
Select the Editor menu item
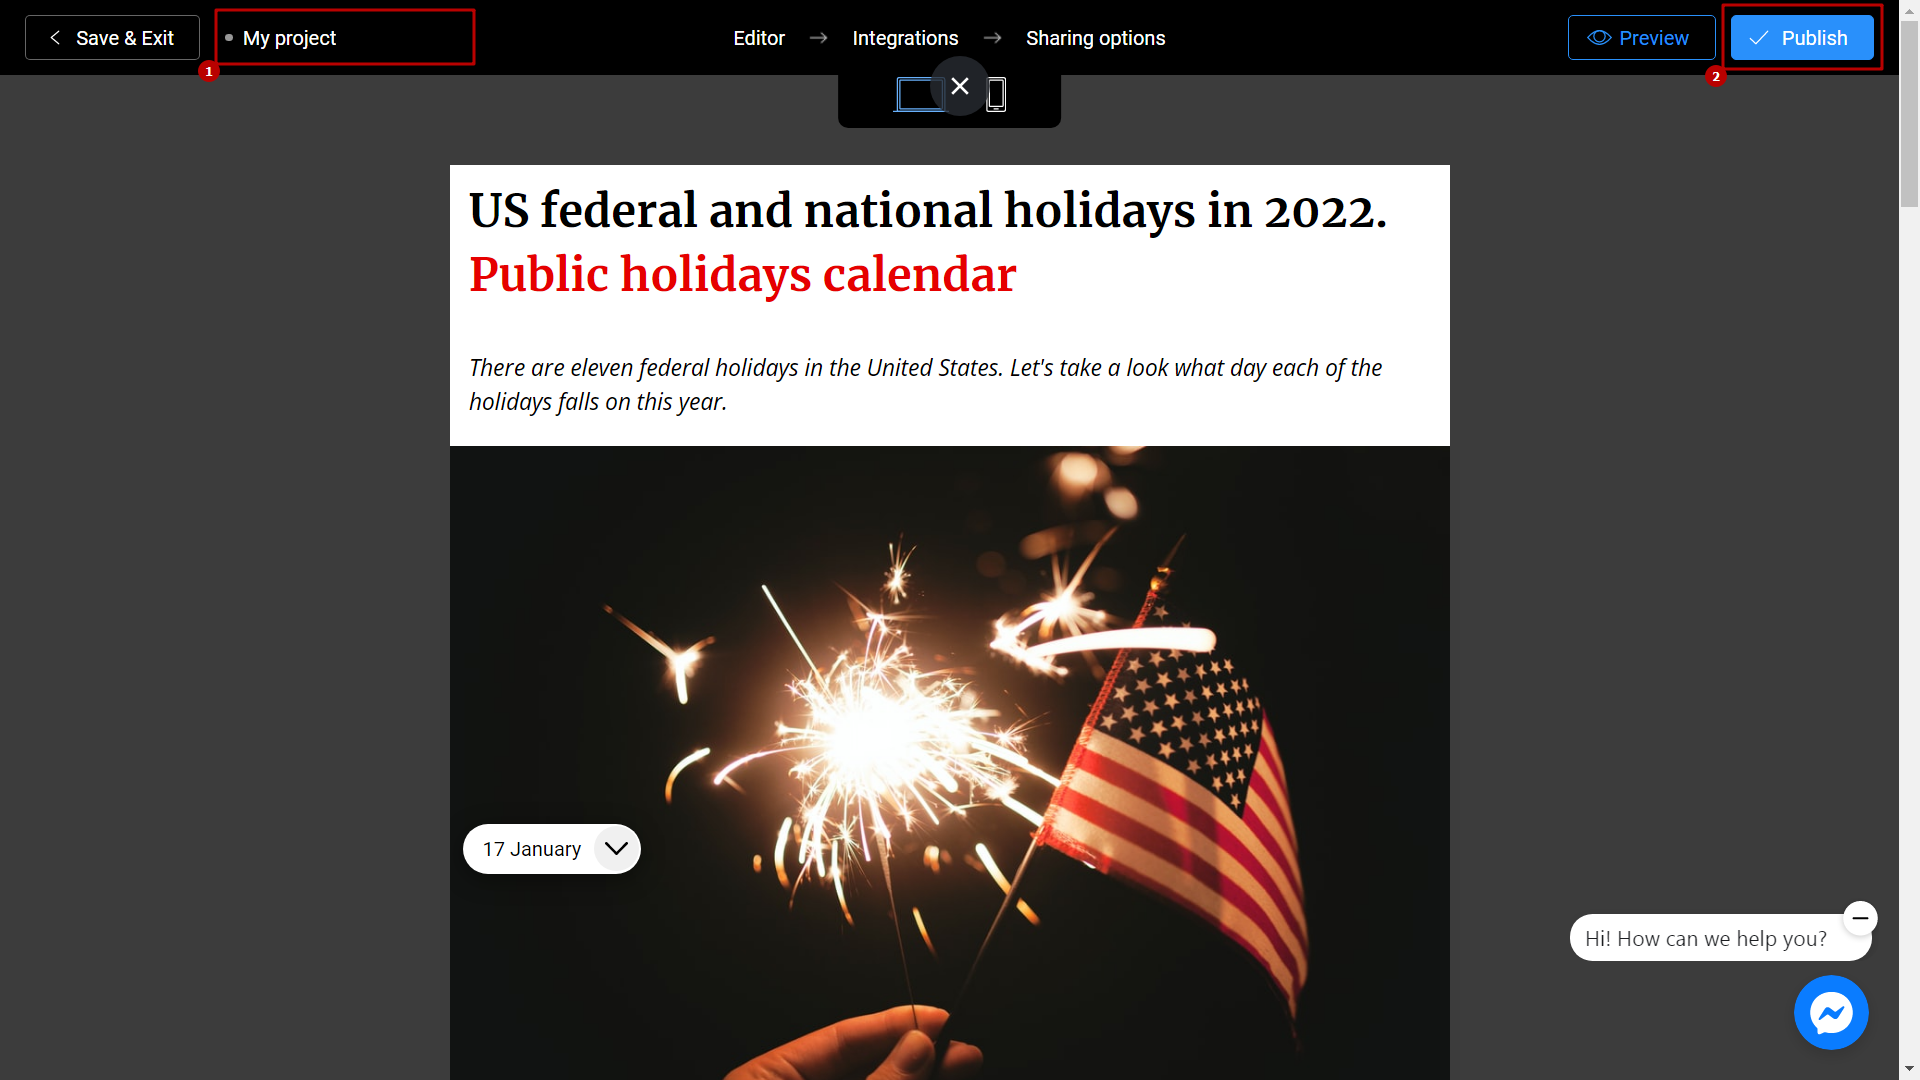[x=758, y=37]
